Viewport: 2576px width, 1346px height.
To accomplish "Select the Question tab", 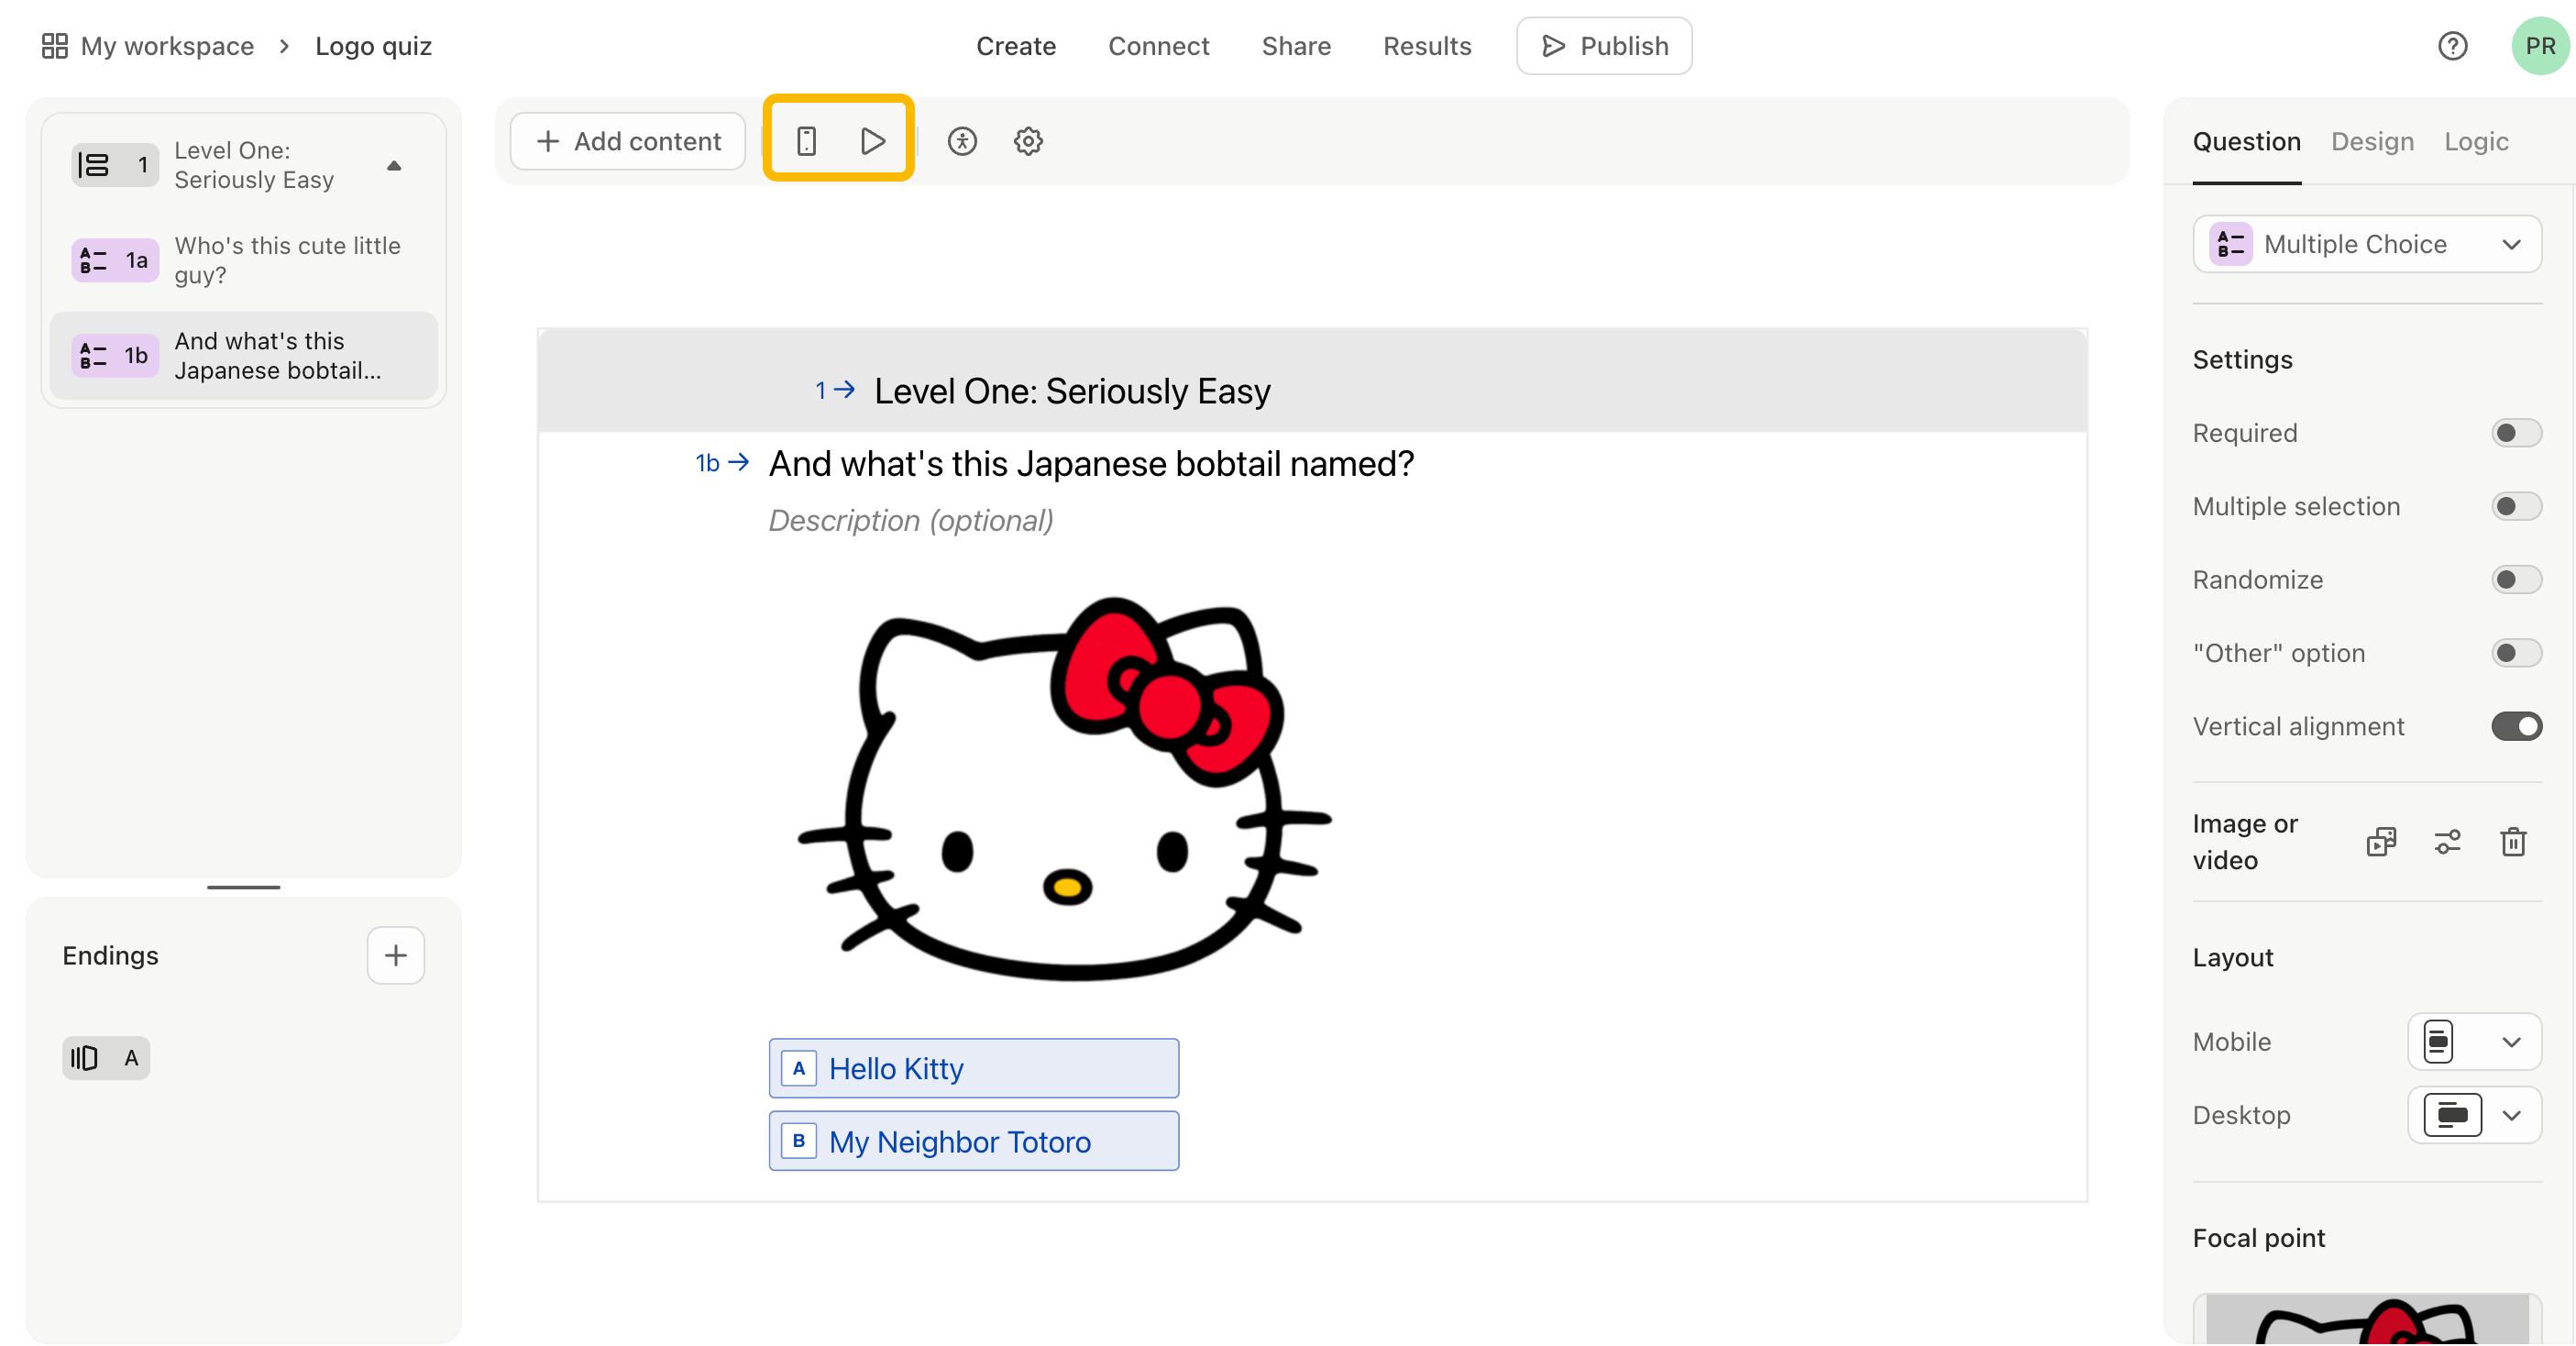I will click(x=2246, y=141).
